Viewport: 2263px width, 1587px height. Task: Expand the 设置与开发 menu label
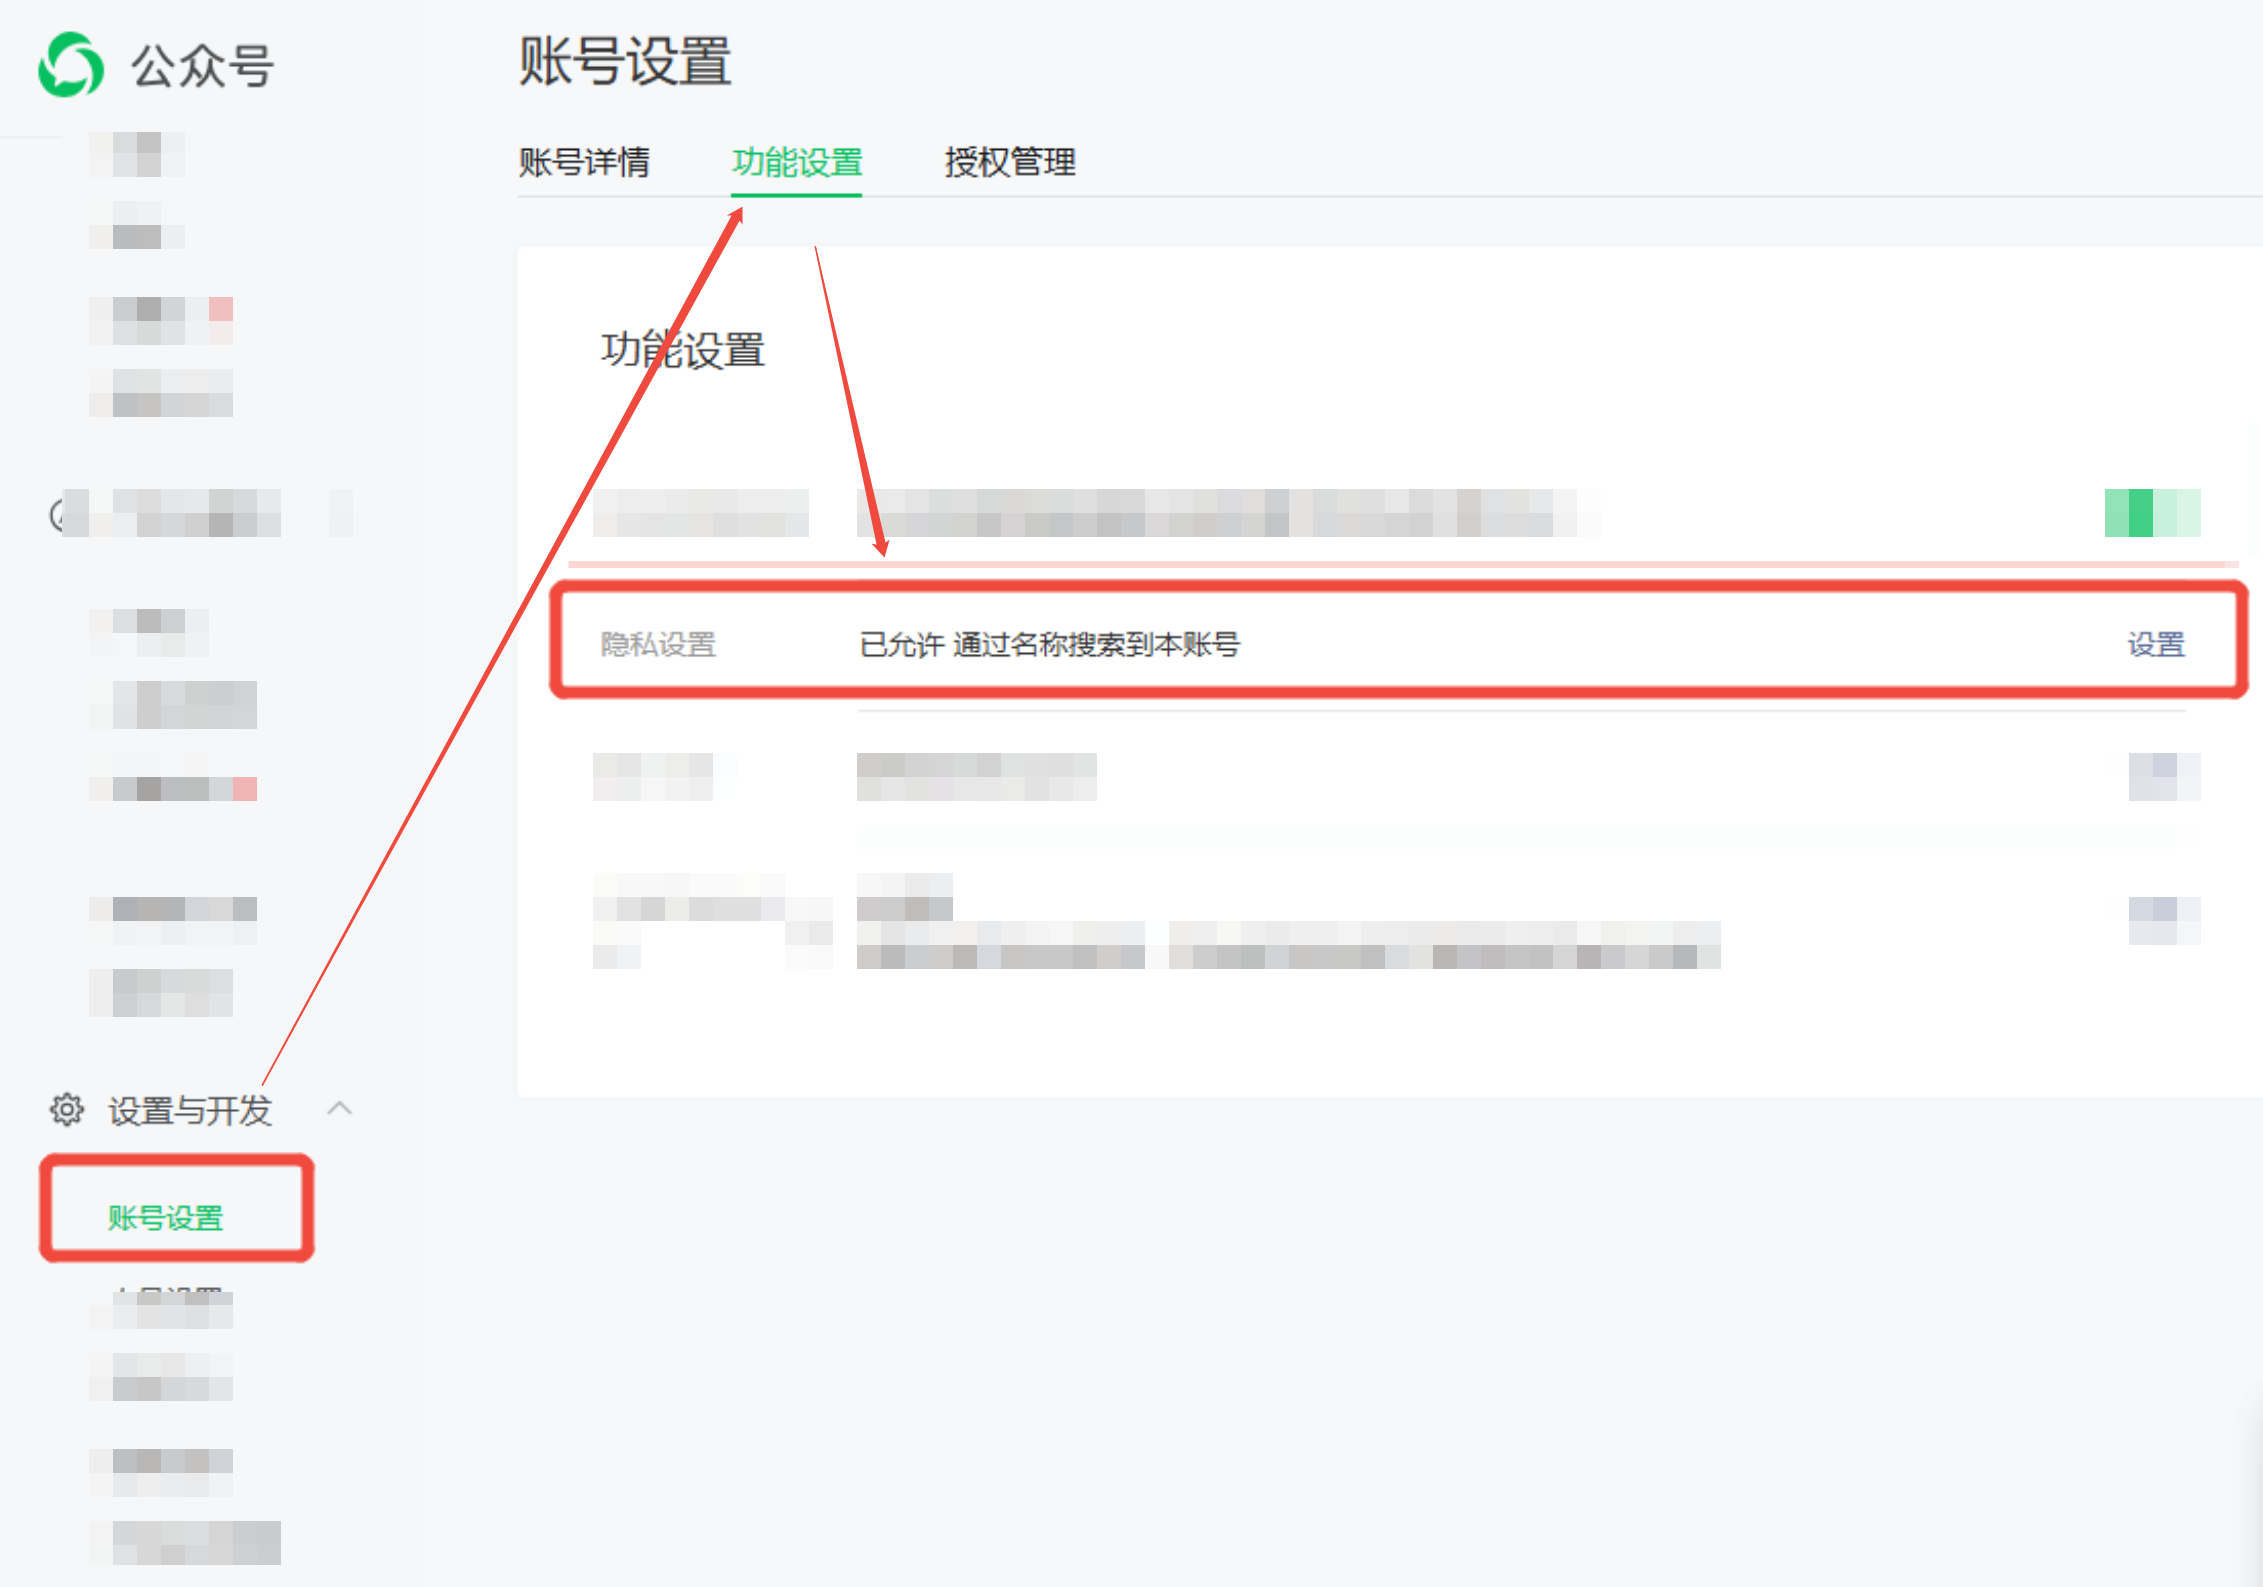point(190,1111)
